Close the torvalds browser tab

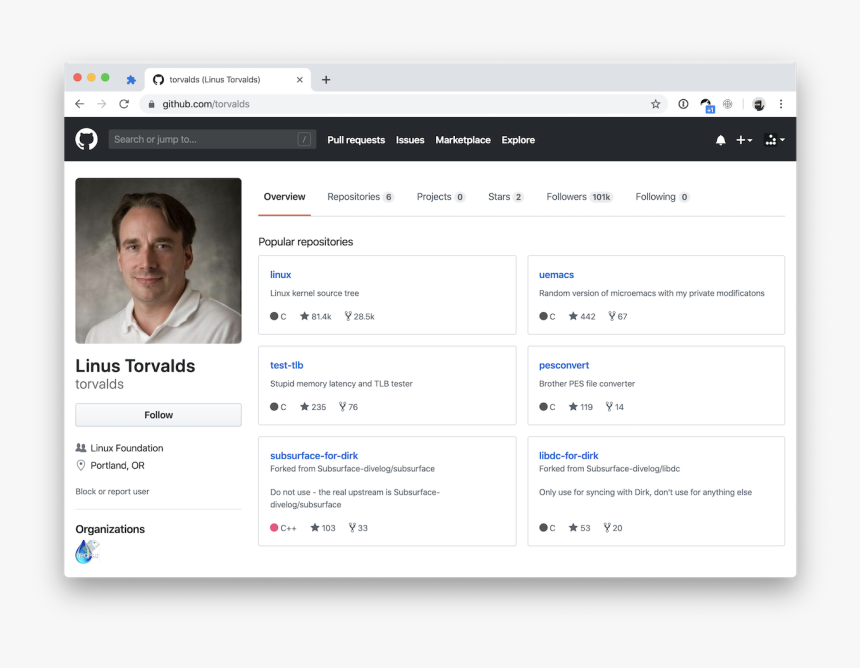[x=299, y=80]
